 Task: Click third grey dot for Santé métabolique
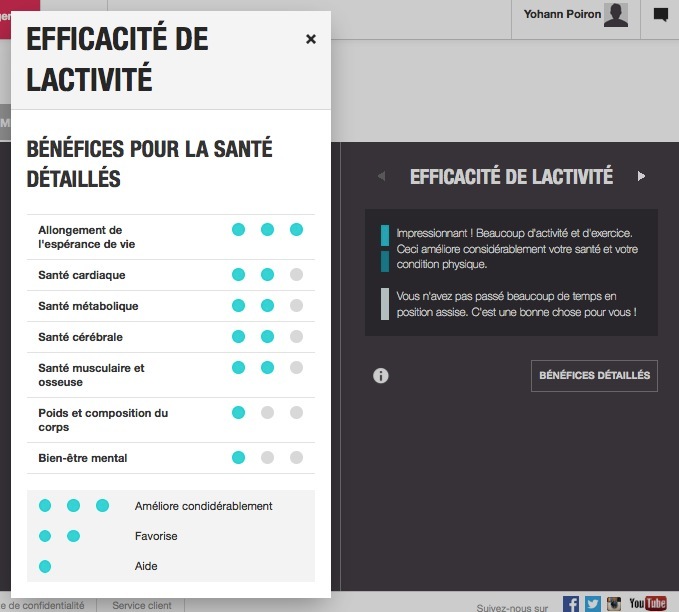coord(296,306)
